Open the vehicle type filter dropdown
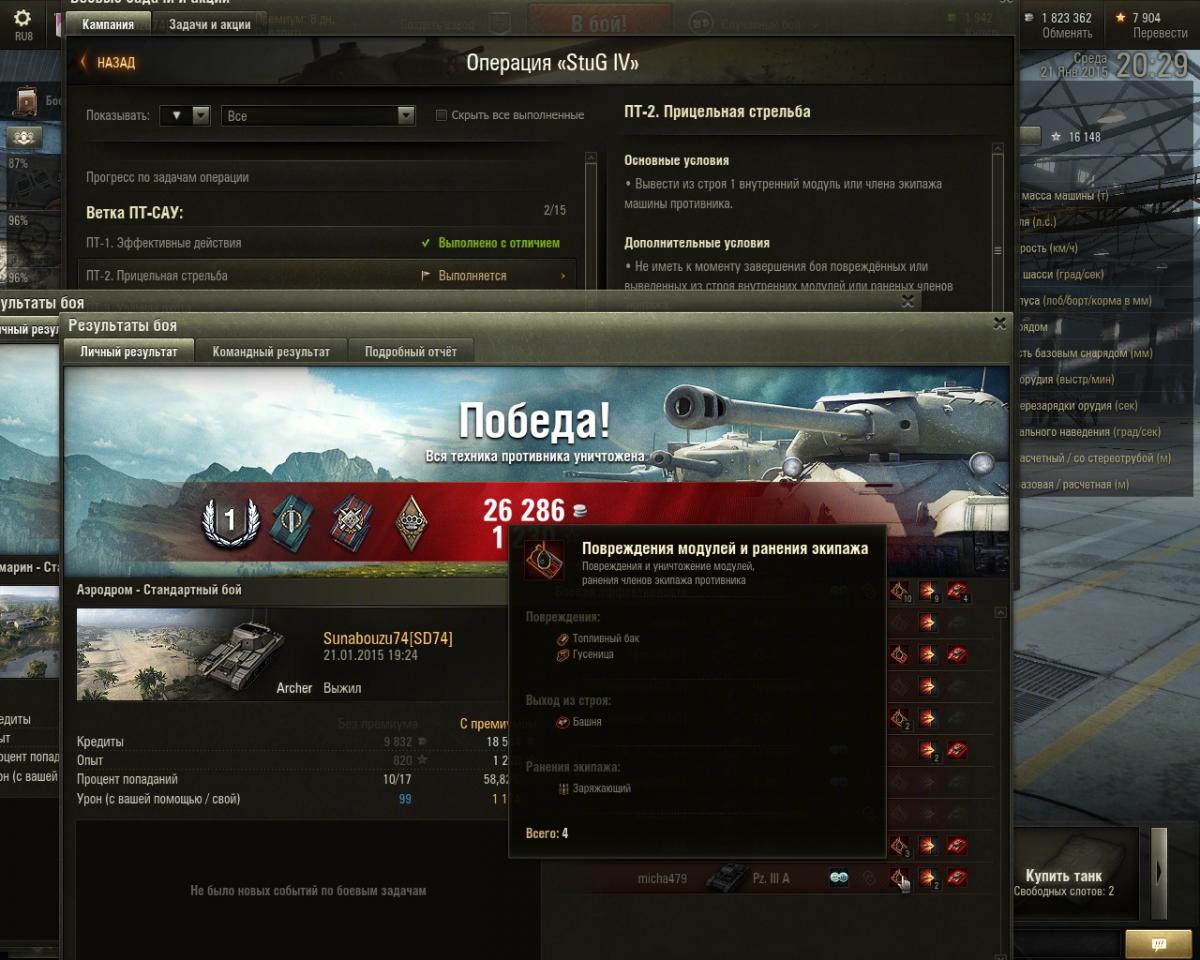Screen dimensions: 1200x960 click(185, 115)
